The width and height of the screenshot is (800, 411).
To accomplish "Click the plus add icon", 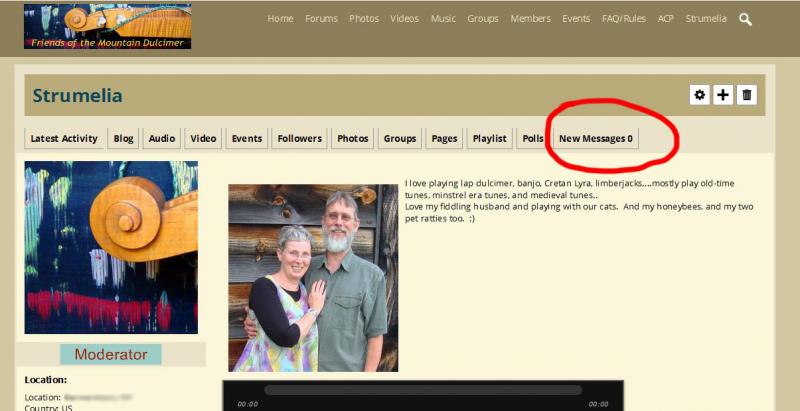I will click(723, 95).
